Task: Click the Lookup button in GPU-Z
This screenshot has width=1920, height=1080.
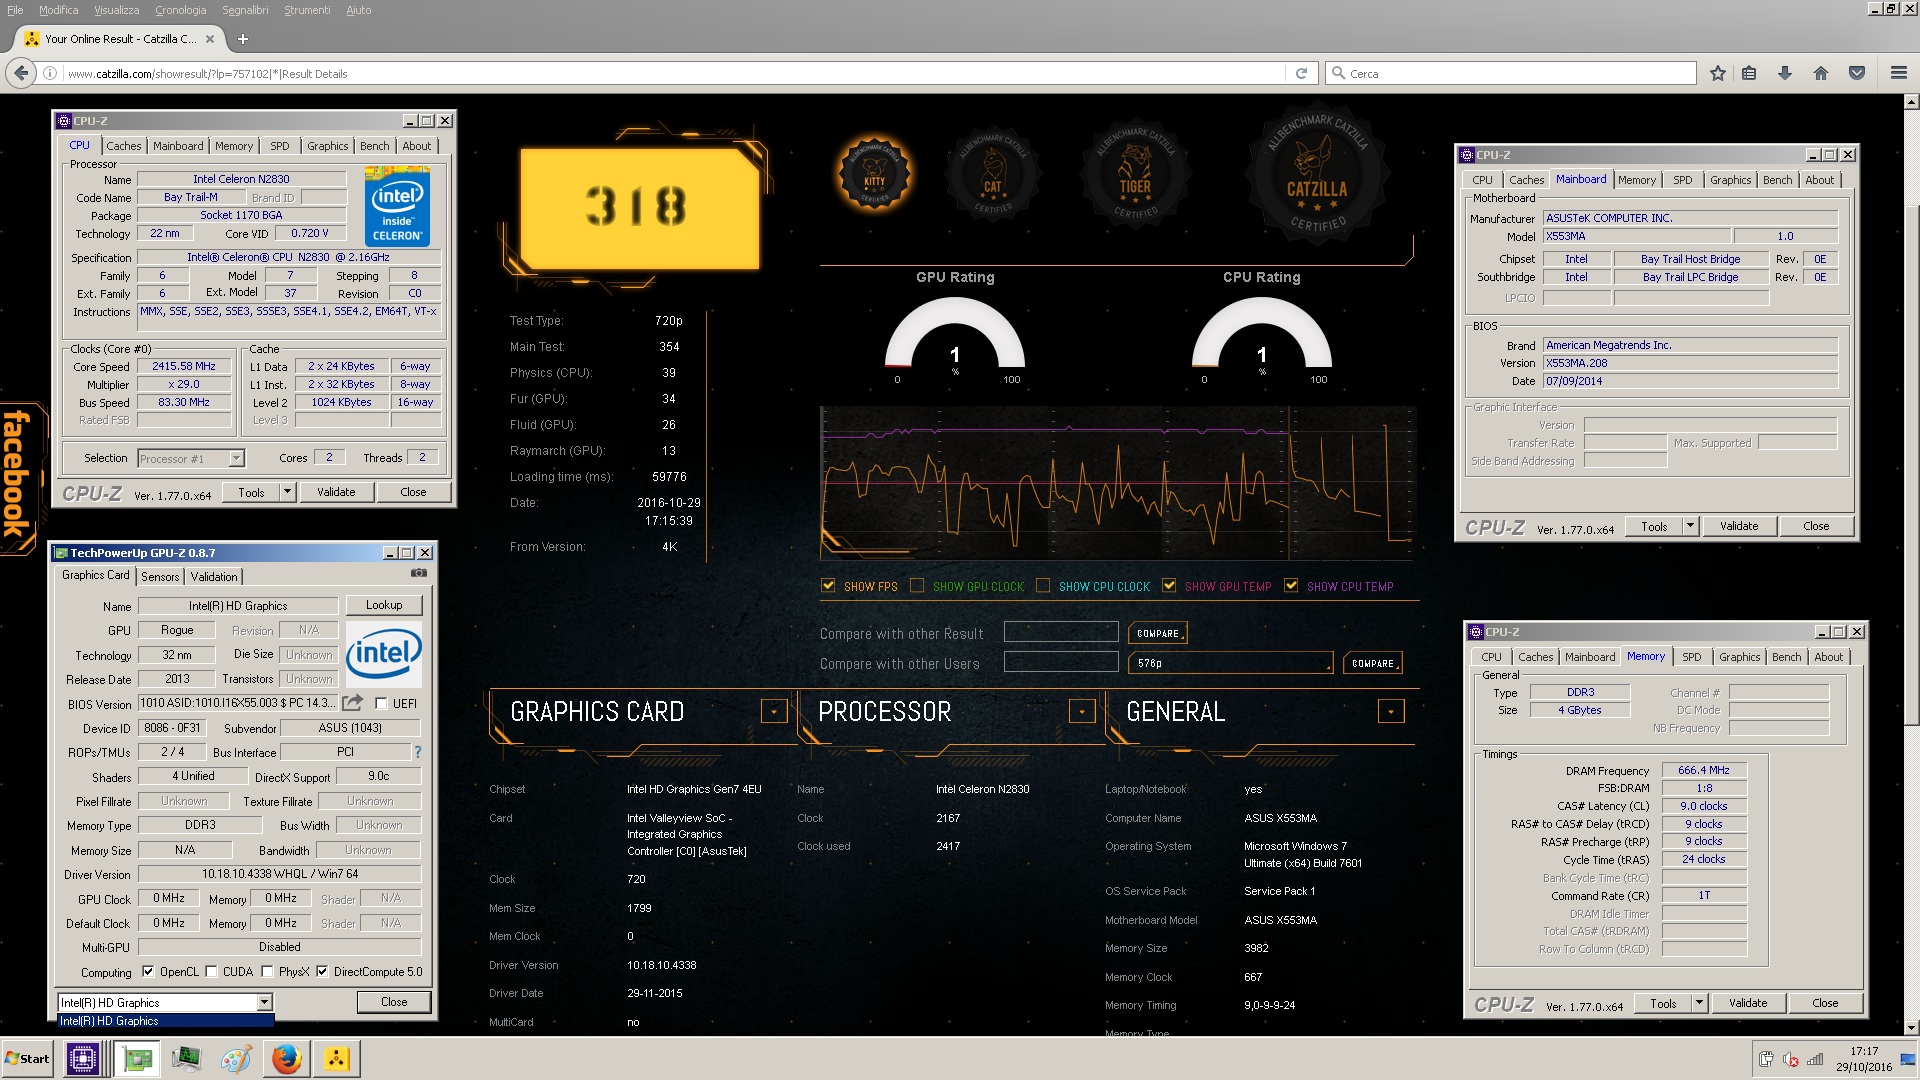Action: [x=384, y=605]
